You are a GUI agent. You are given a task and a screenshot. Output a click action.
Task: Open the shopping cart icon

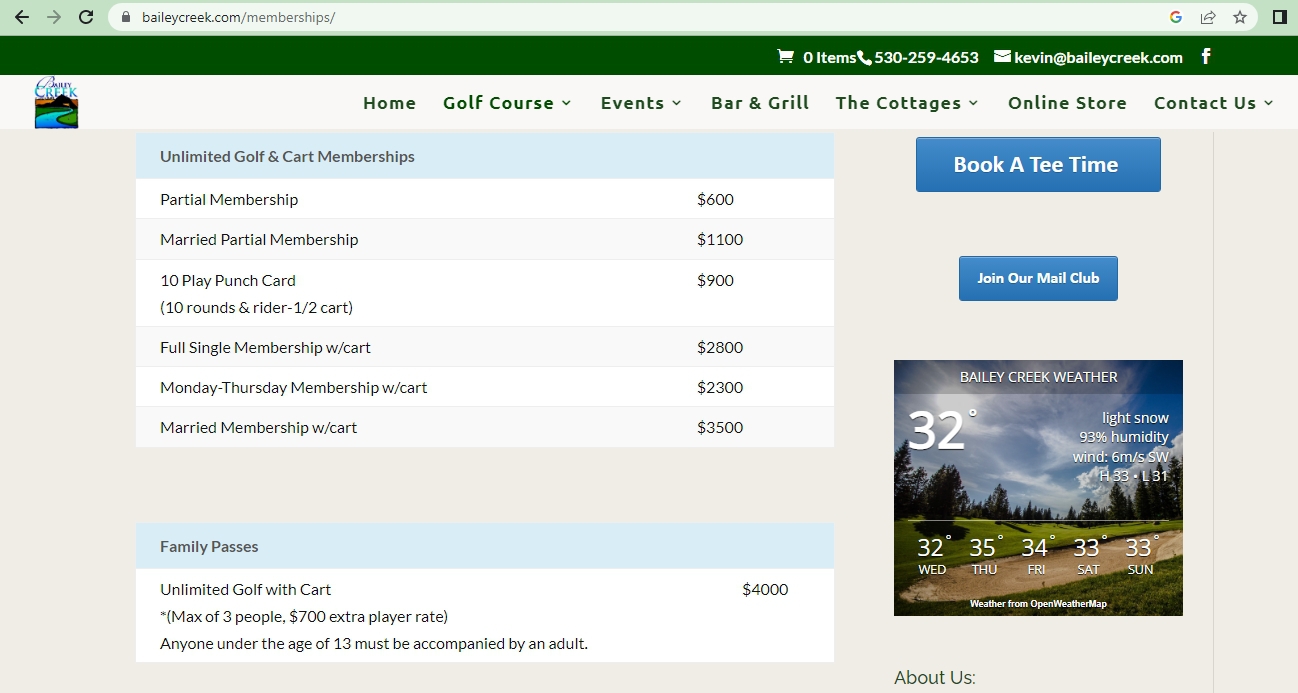click(x=786, y=57)
